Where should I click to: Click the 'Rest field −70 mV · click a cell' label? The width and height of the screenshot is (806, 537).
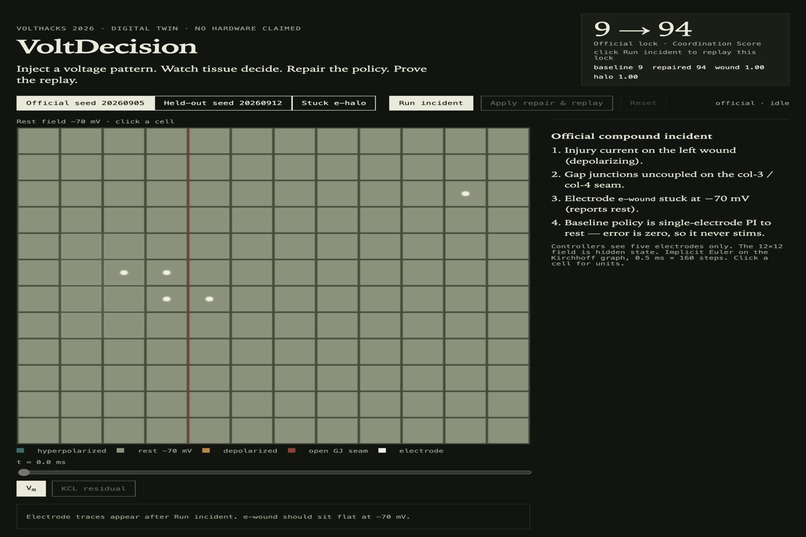point(95,122)
